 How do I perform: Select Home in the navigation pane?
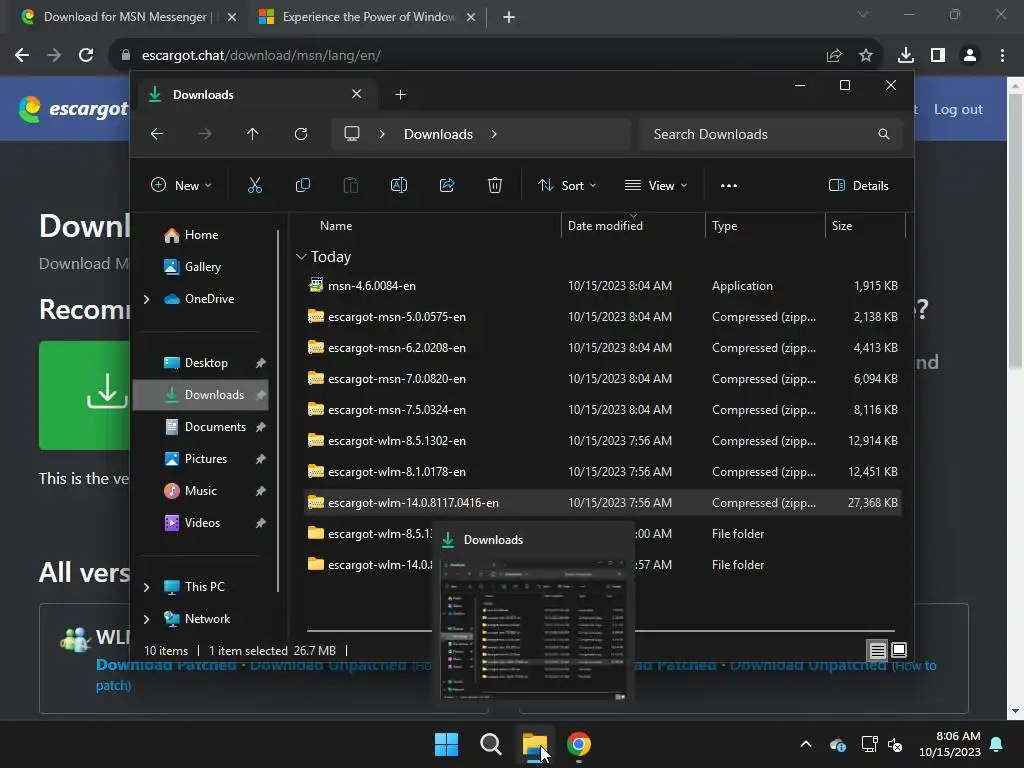(200, 235)
